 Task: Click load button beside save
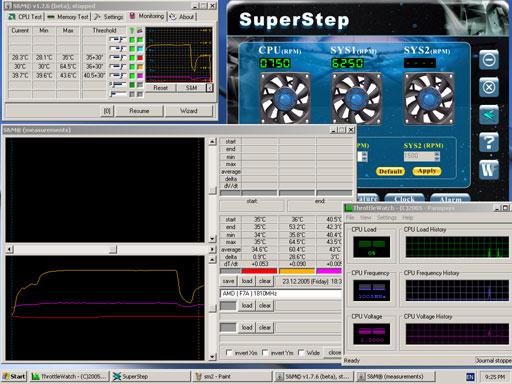pyautogui.click(x=247, y=281)
